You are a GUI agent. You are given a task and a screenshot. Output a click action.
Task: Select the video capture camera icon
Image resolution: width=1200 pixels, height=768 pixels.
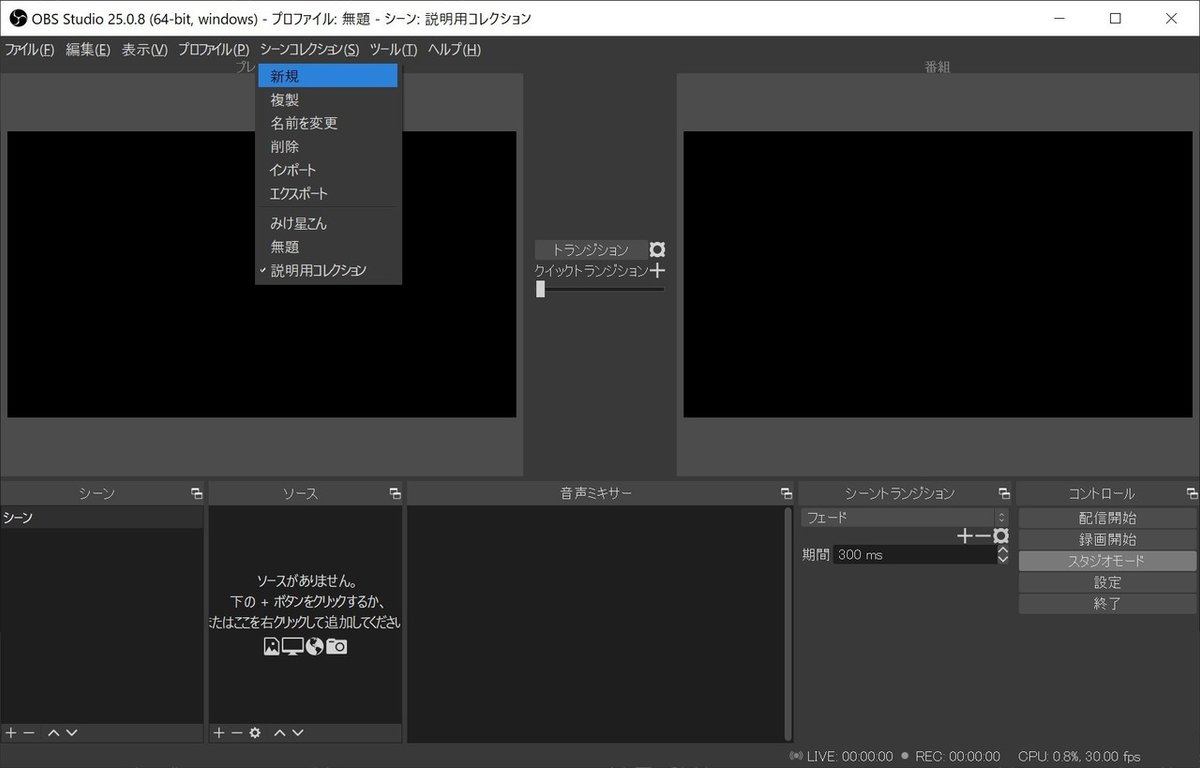click(x=336, y=646)
